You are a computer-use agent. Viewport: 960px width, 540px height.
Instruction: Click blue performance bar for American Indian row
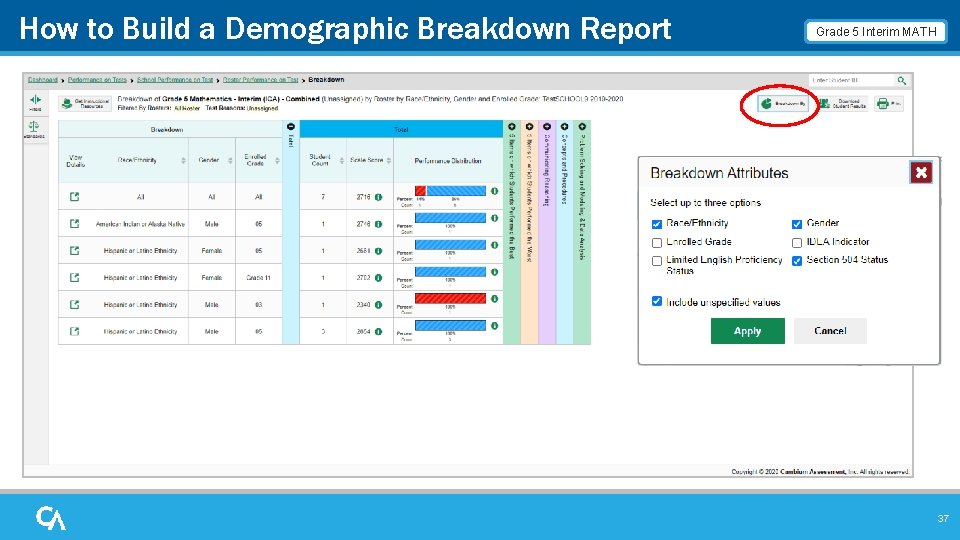coord(450,218)
